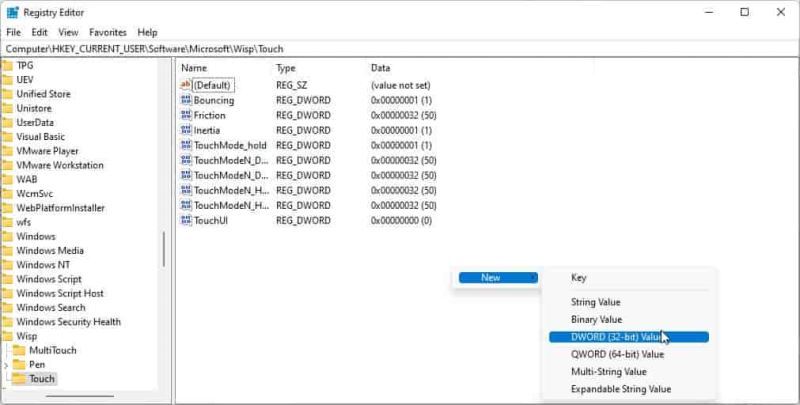
Task: Open the Favorites menu
Action: [107, 32]
